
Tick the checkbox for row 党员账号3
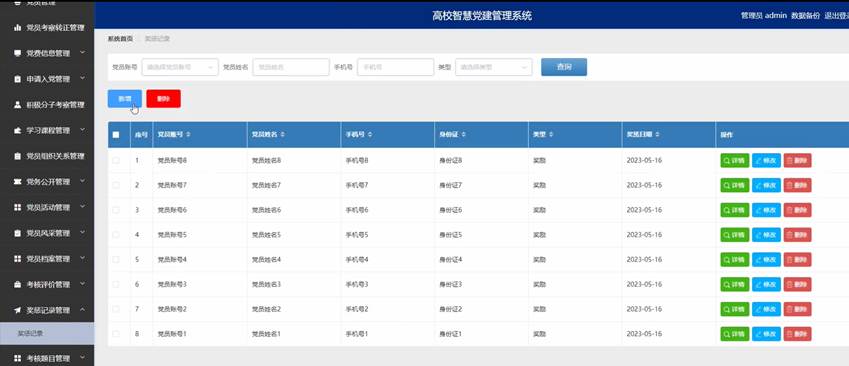click(116, 284)
